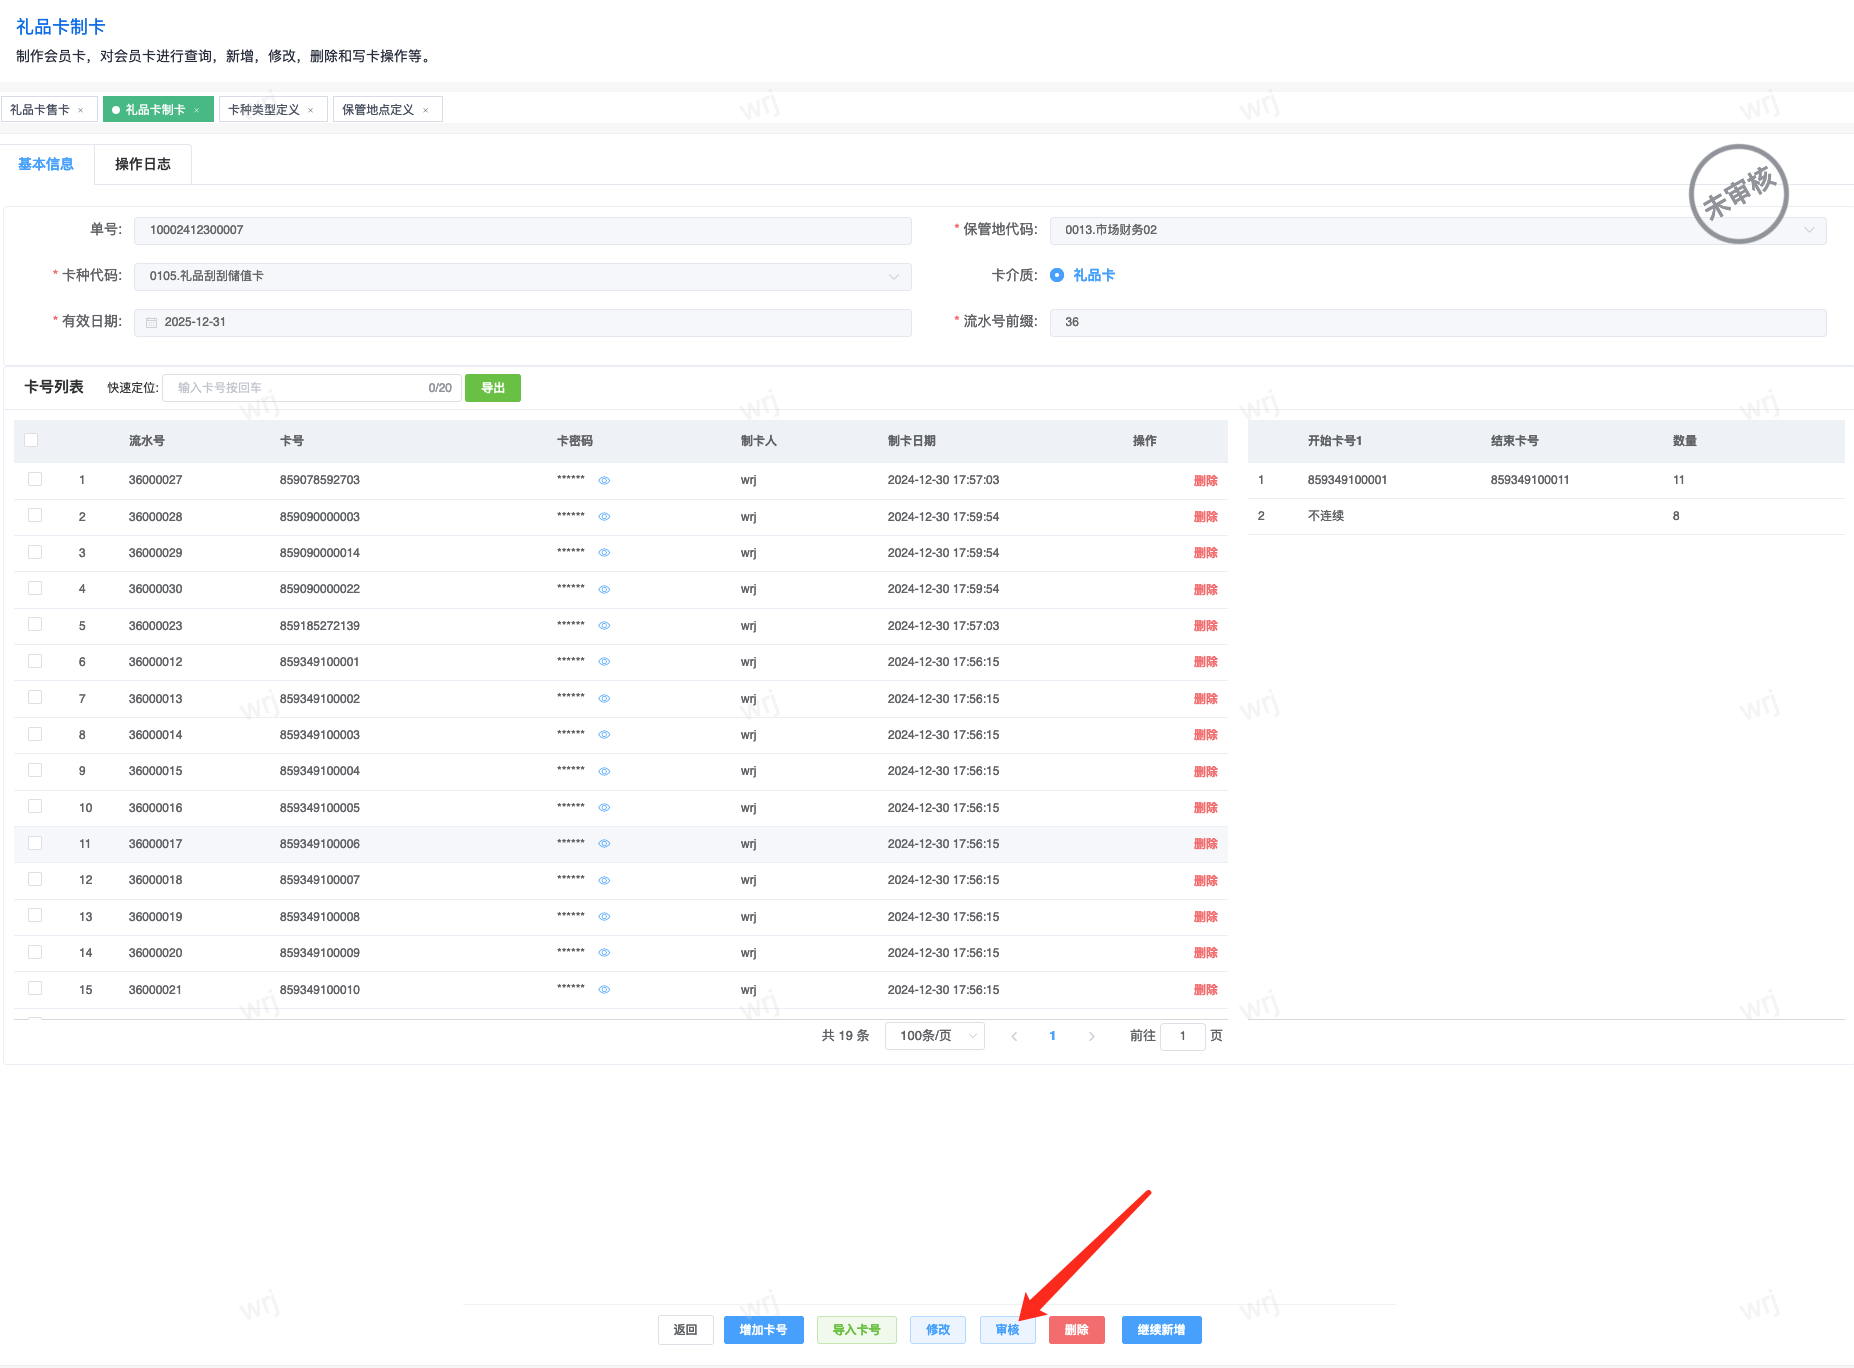Image resolution: width=1854 pixels, height=1368 pixels.
Task: Go to next page arrow
Action: point(1091,1036)
